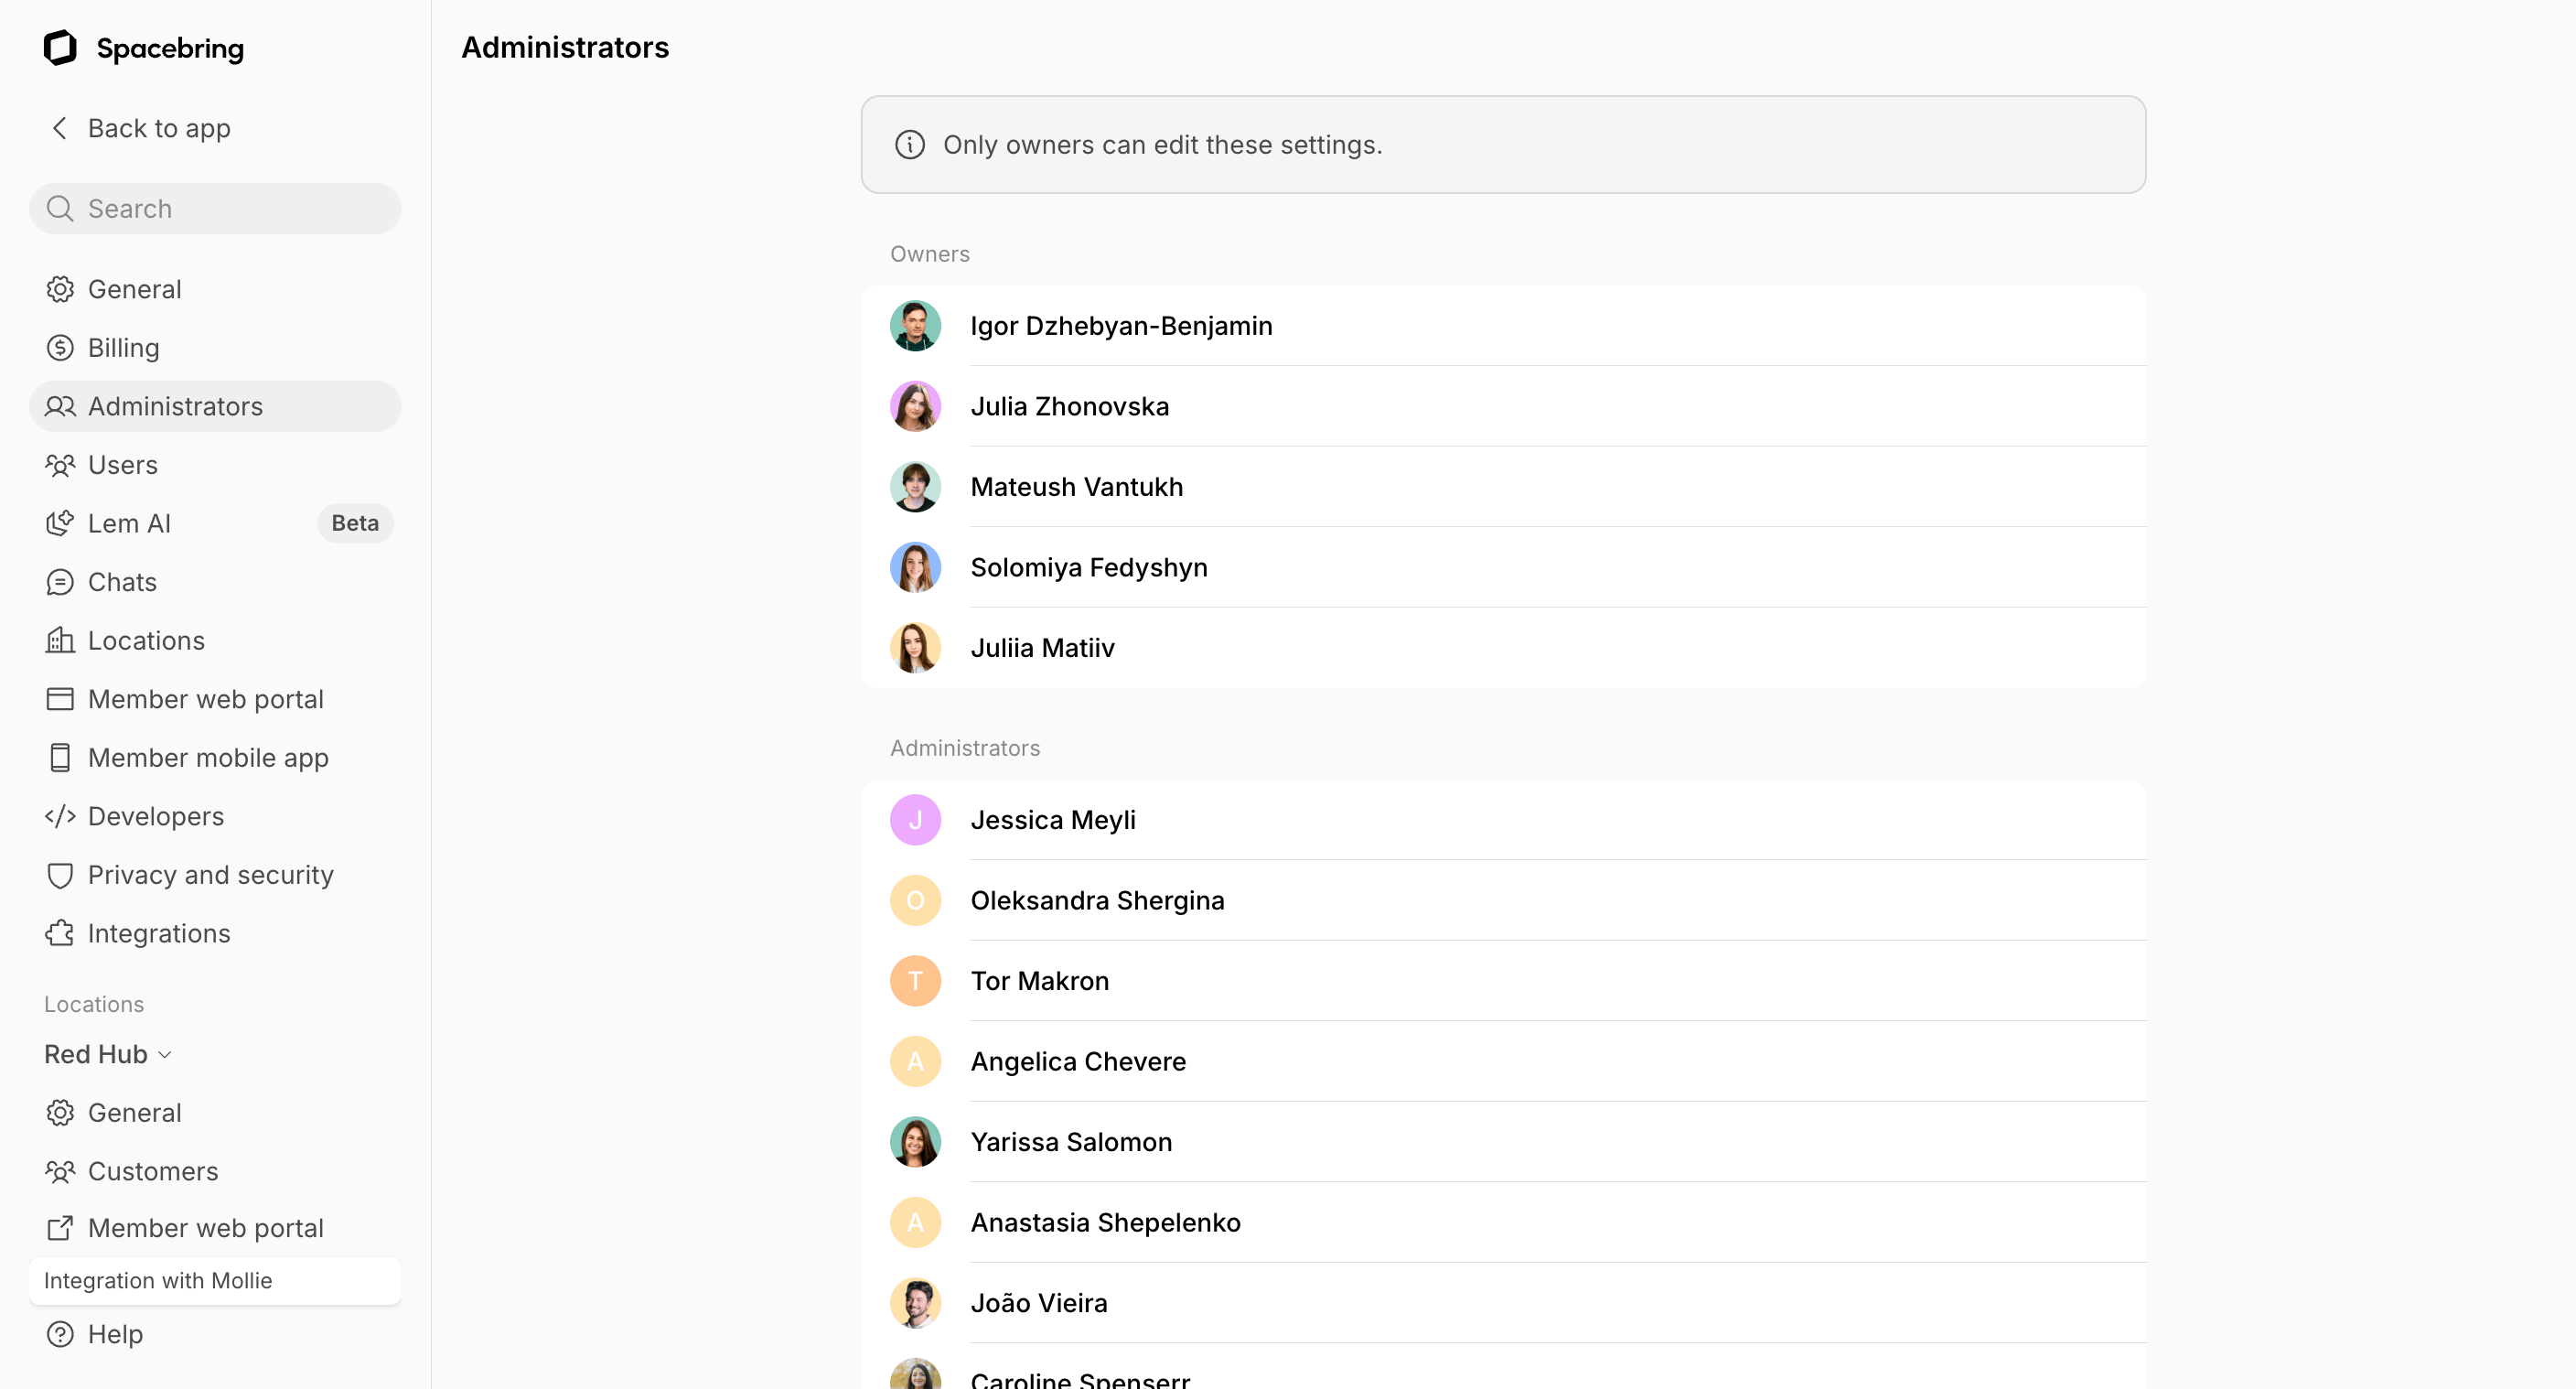Click the Spacebring logo icon
Viewport: 2576px width, 1389px height.
[x=60, y=47]
